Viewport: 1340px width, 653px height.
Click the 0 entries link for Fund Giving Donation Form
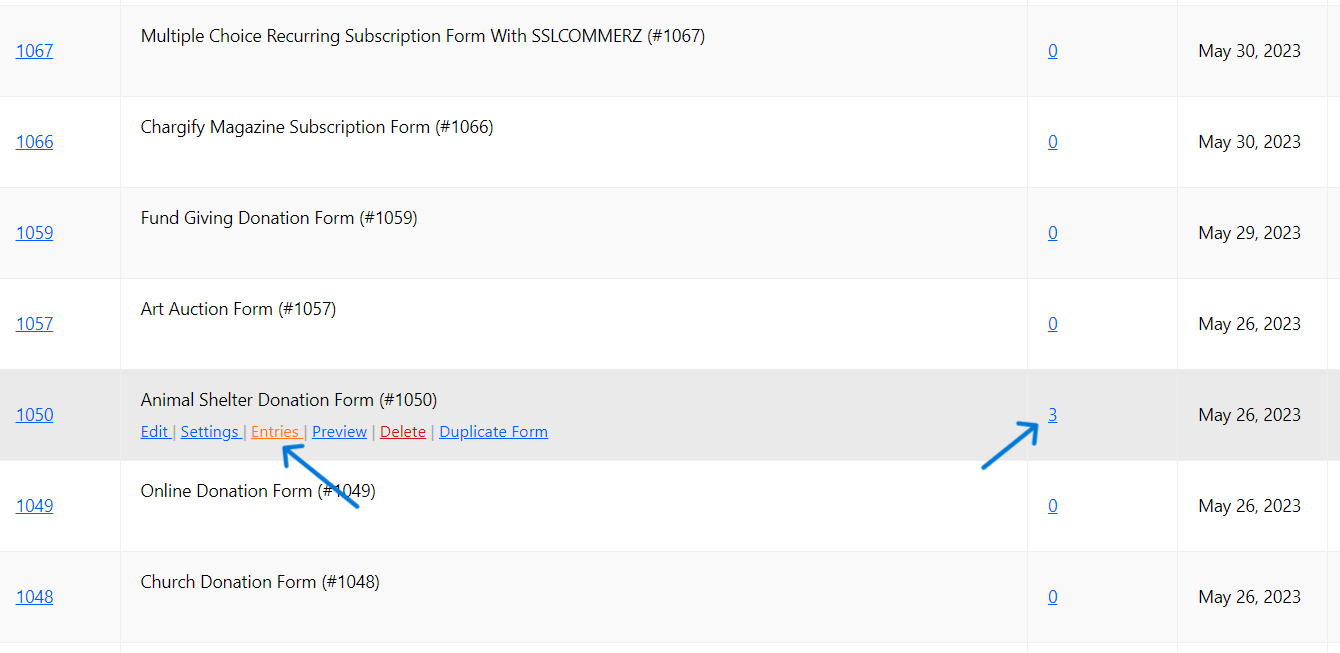[1052, 232]
